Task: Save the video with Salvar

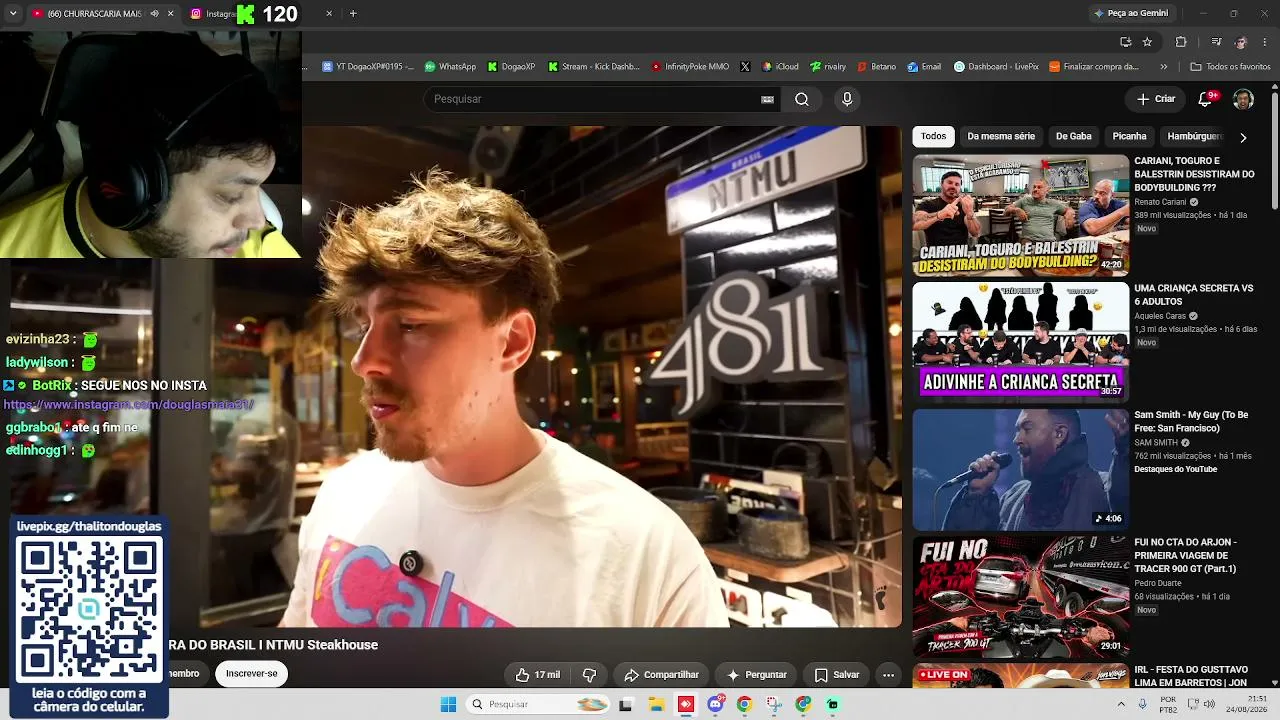Action: (x=836, y=675)
